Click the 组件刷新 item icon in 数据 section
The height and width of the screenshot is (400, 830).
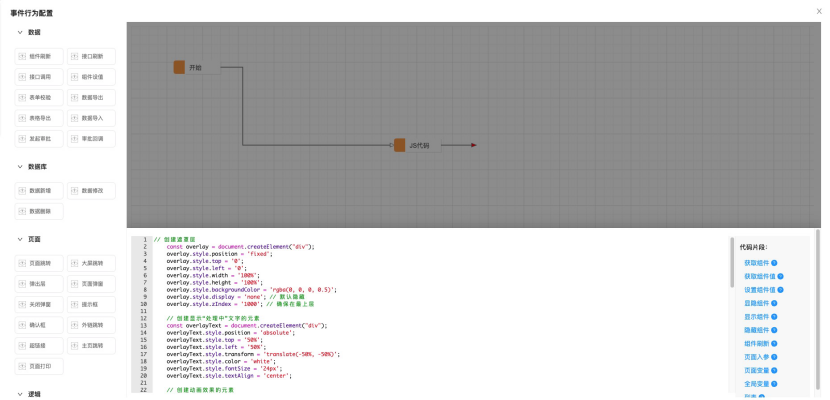coord(22,56)
